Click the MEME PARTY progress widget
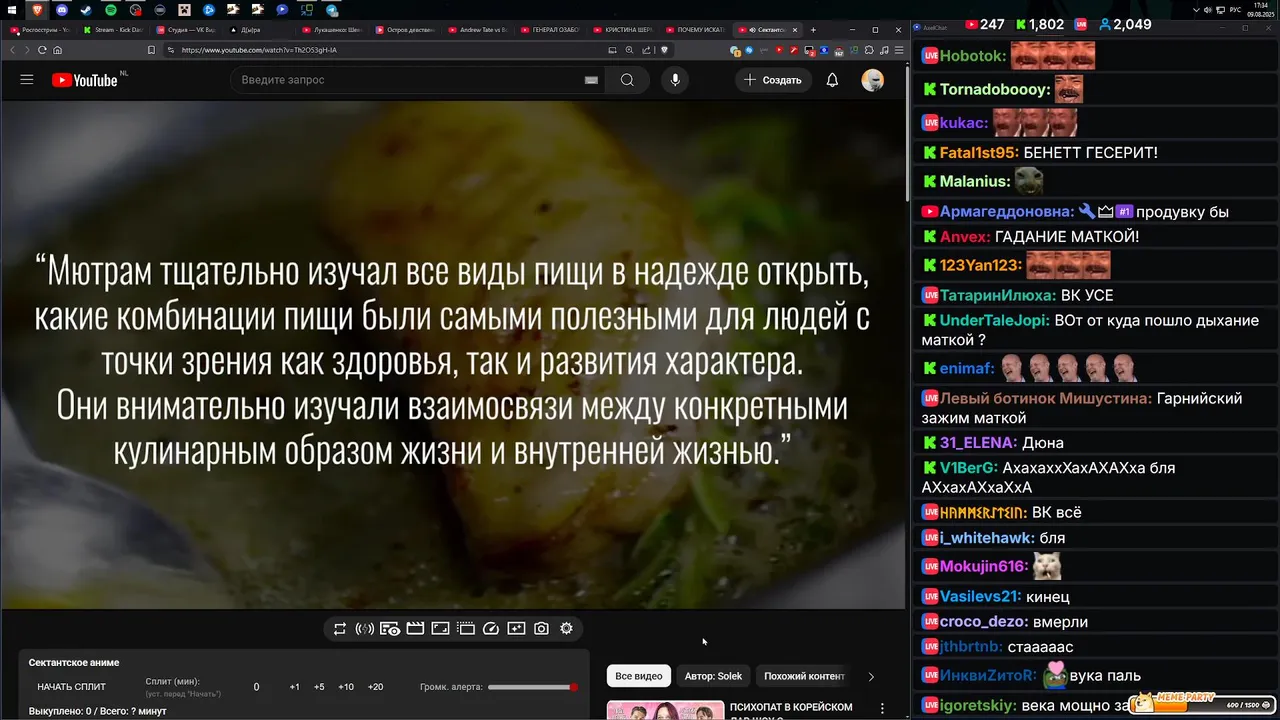The width and height of the screenshot is (1280, 720). (1202, 704)
